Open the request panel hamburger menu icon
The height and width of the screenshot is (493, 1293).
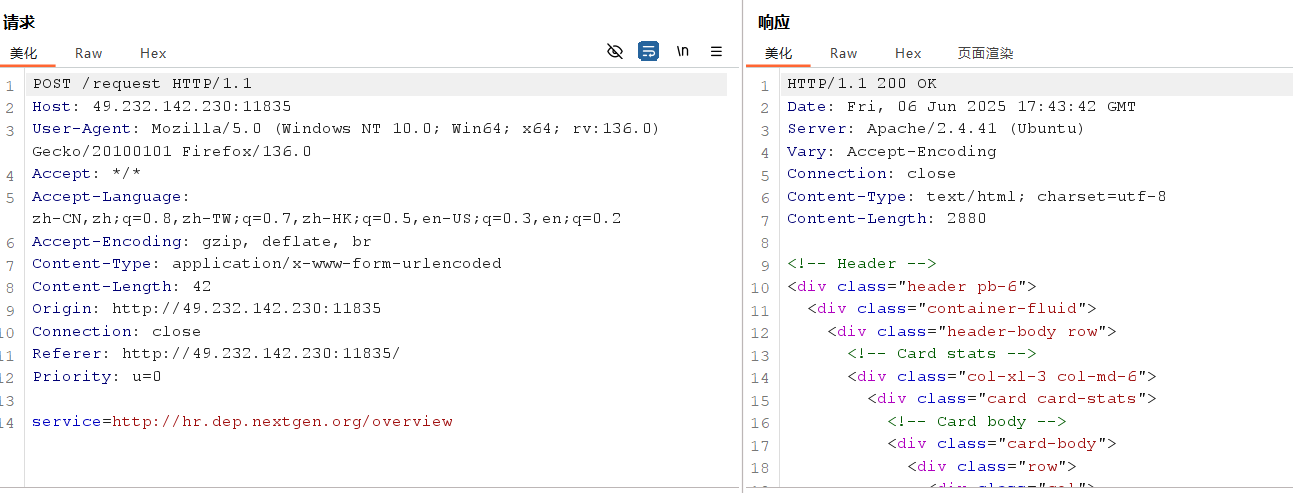(716, 51)
